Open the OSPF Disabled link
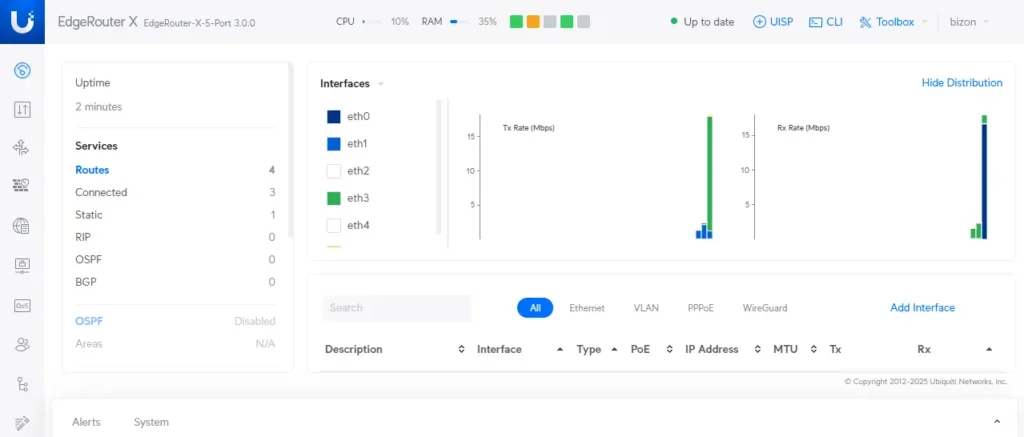This screenshot has height=437, width=1024. tap(89, 321)
